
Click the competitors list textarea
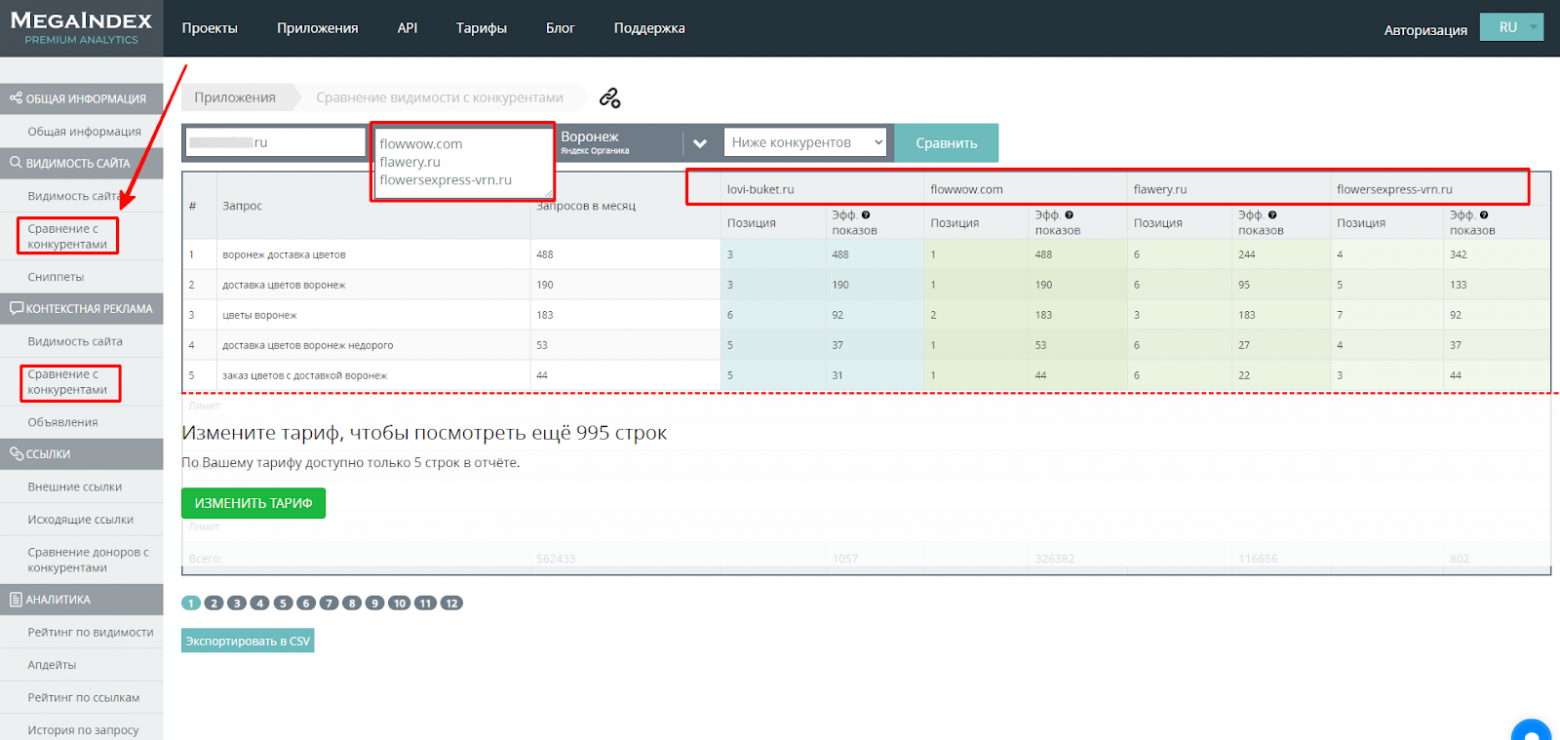[x=463, y=162]
